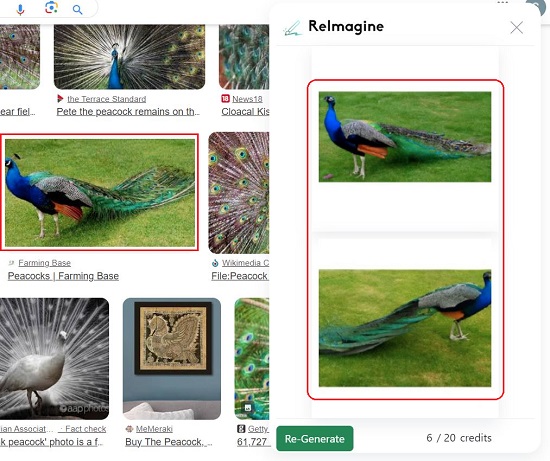Viewport: 550px width, 461px height.
Task: Open the framed peacock artwork thumbnail
Action: [172, 359]
